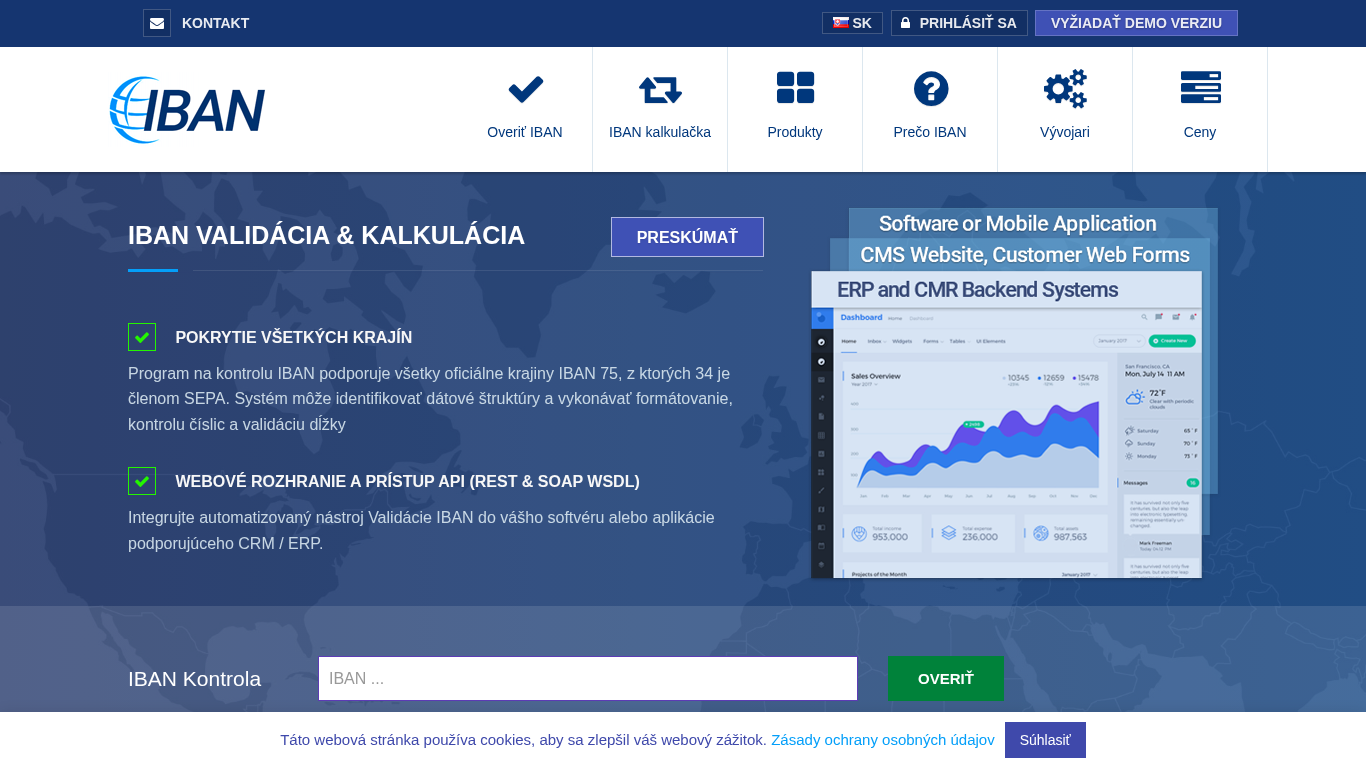Open the SK language selector
Viewport: 1366px width, 768px height.
pyautogui.click(x=852, y=23)
